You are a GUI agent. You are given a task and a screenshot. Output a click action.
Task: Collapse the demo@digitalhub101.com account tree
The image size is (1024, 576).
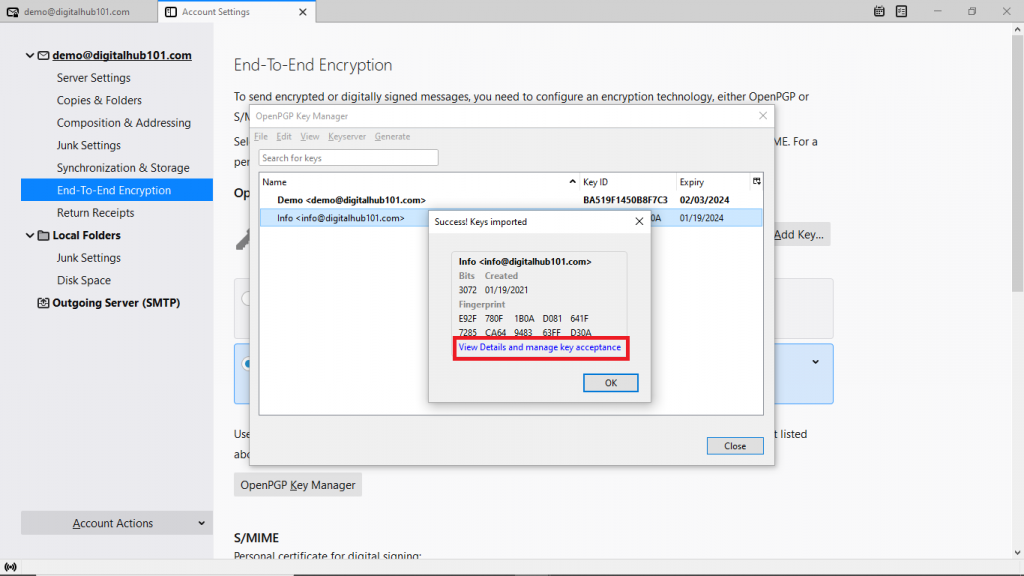(29, 56)
